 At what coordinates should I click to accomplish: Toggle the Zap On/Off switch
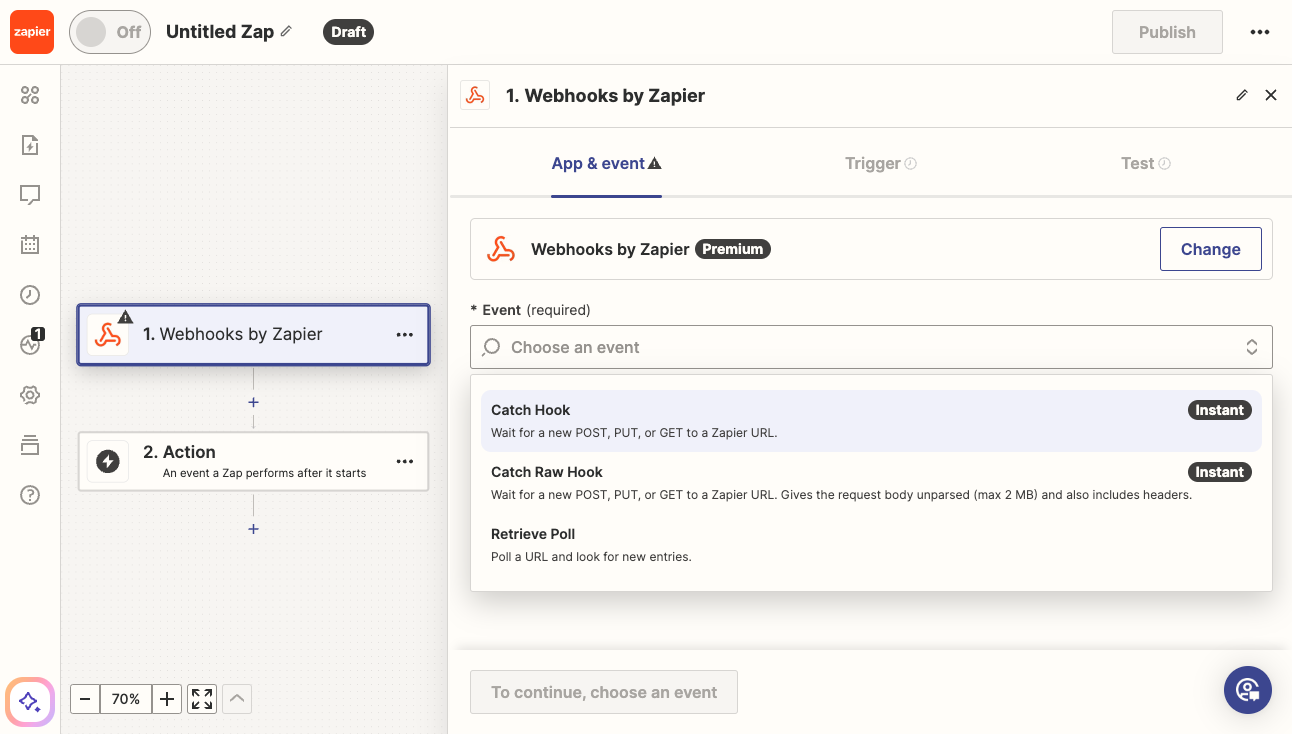[x=110, y=32]
